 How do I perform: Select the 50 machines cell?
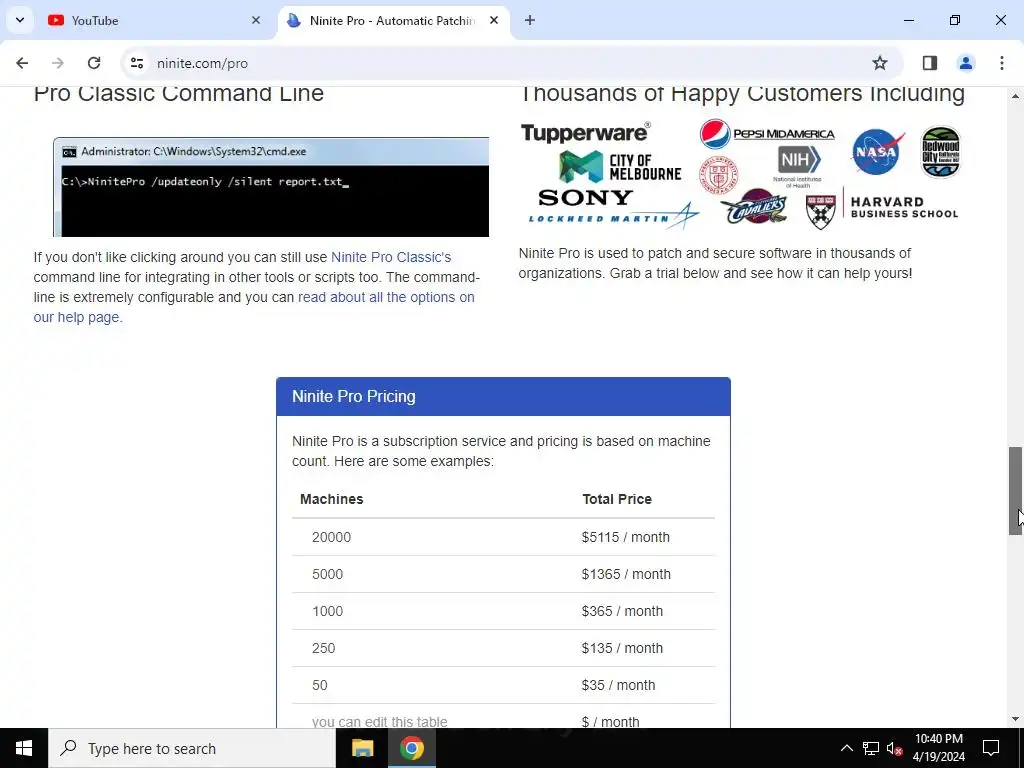(319, 685)
